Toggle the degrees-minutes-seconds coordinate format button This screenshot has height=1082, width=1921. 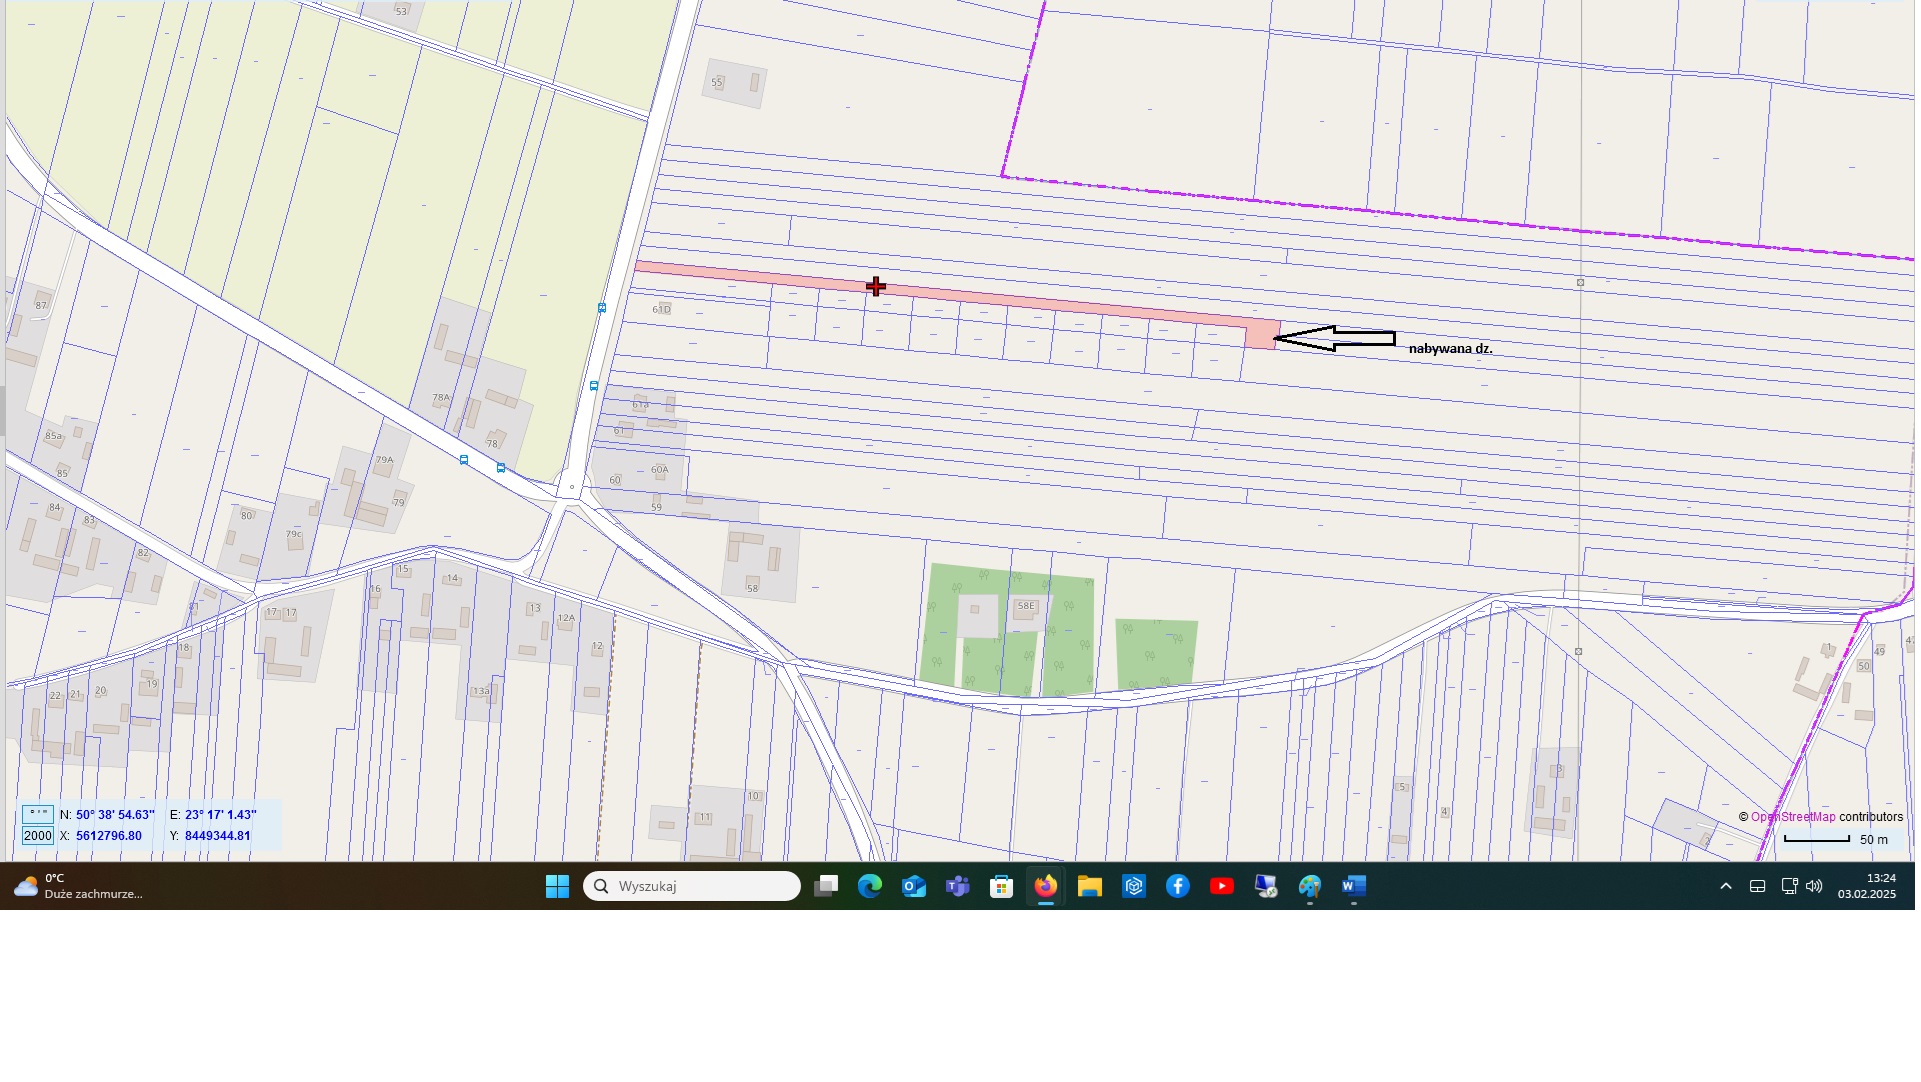[x=38, y=815]
